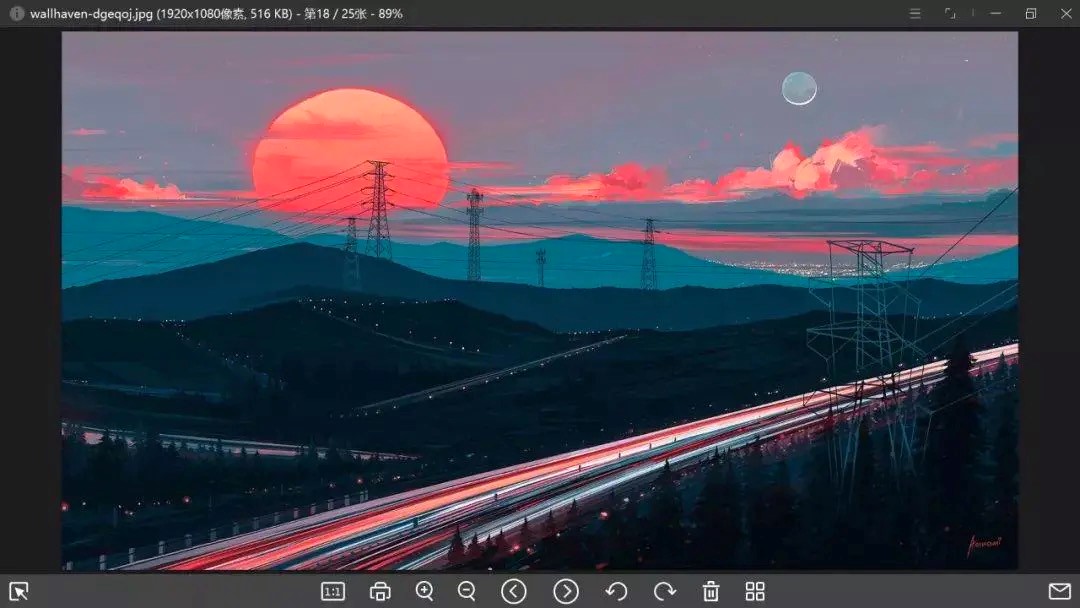Click the selection arrow icon at bottom left
The height and width of the screenshot is (608, 1080).
coord(19,591)
